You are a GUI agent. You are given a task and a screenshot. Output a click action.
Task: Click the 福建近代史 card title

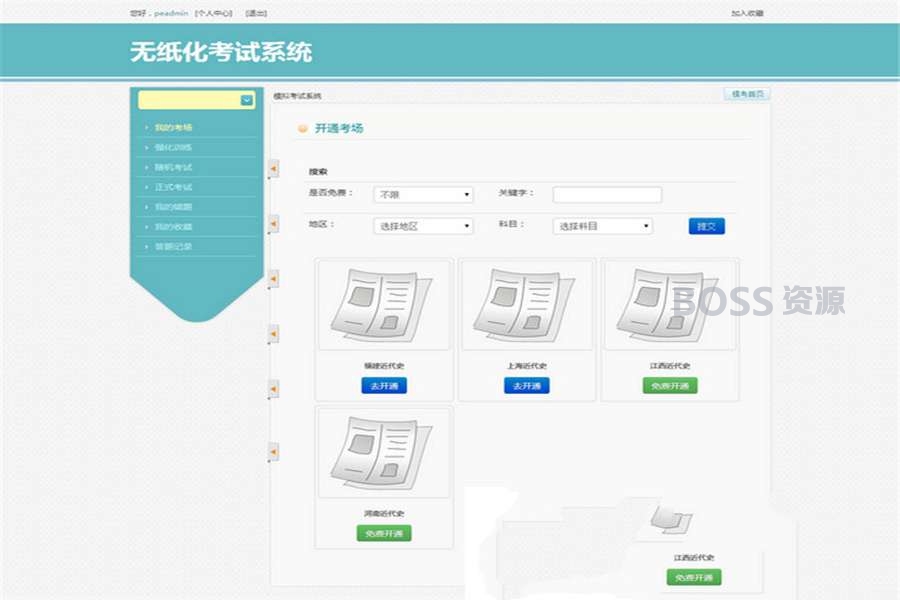click(x=384, y=366)
